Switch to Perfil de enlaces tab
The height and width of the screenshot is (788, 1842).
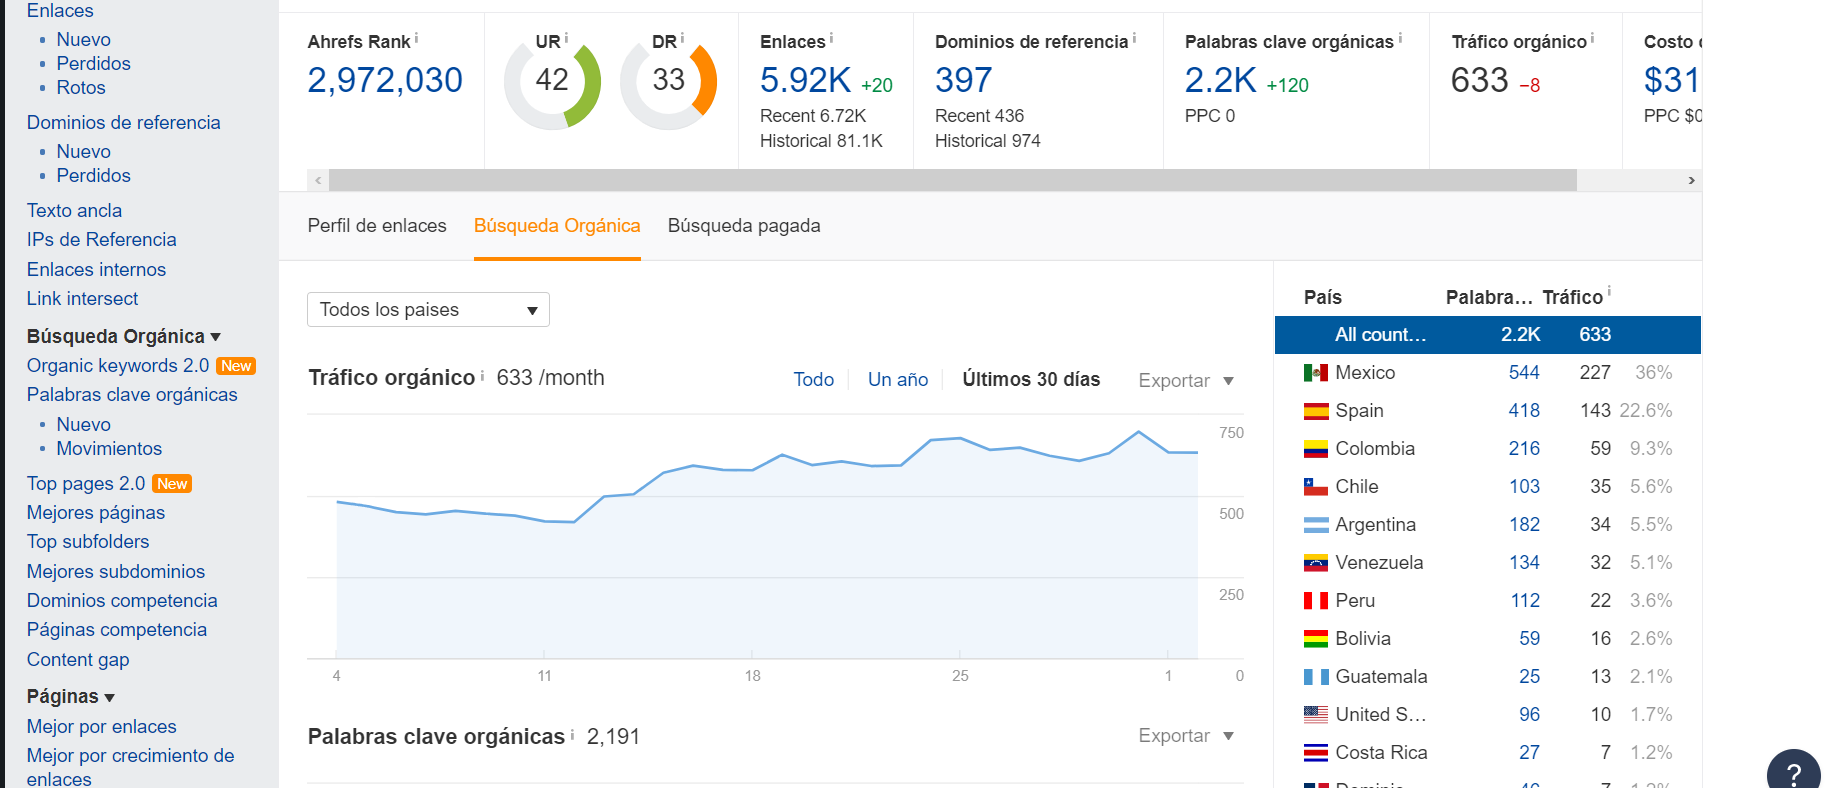[x=377, y=226]
